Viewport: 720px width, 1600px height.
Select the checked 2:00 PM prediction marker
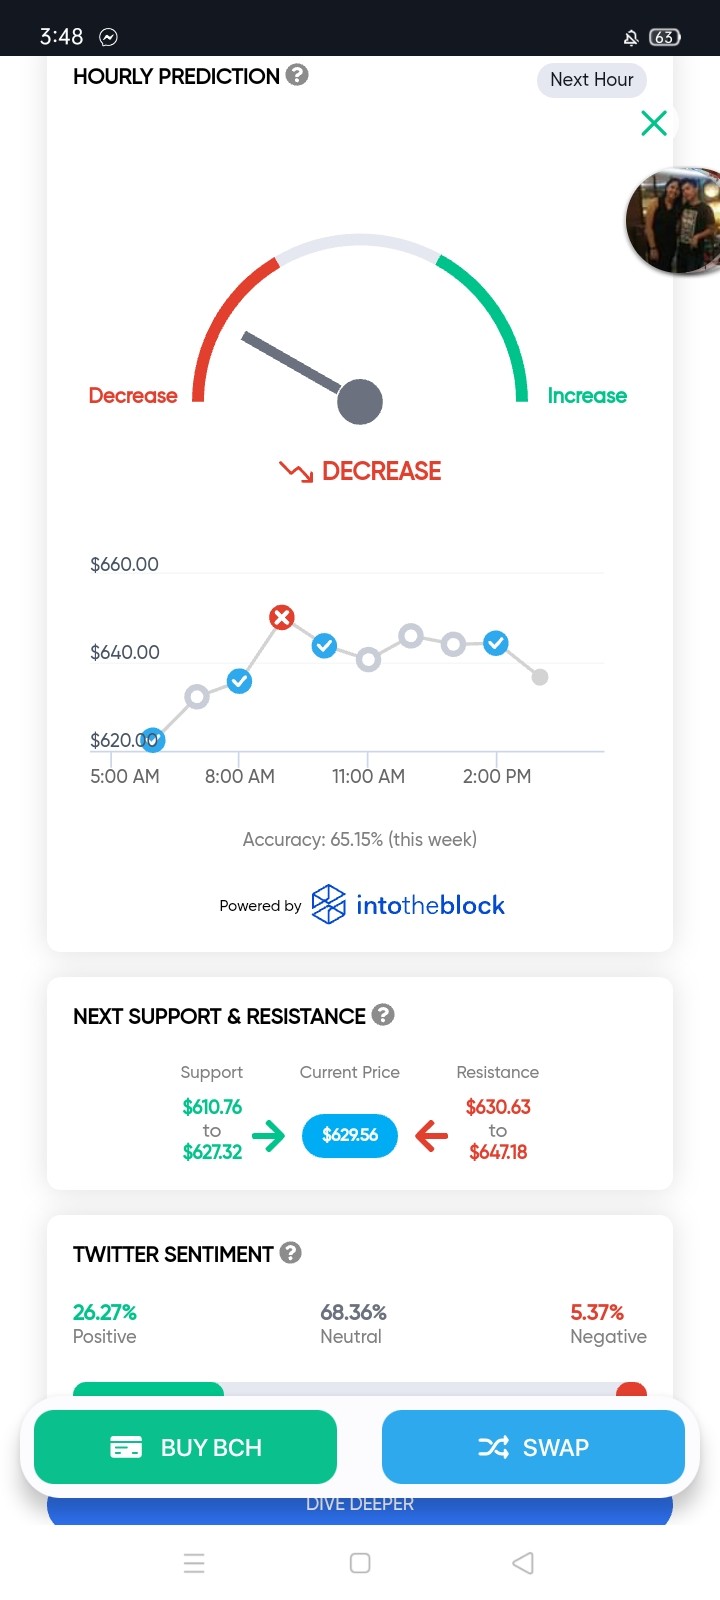pyautogui.click(x=496, y=643)
